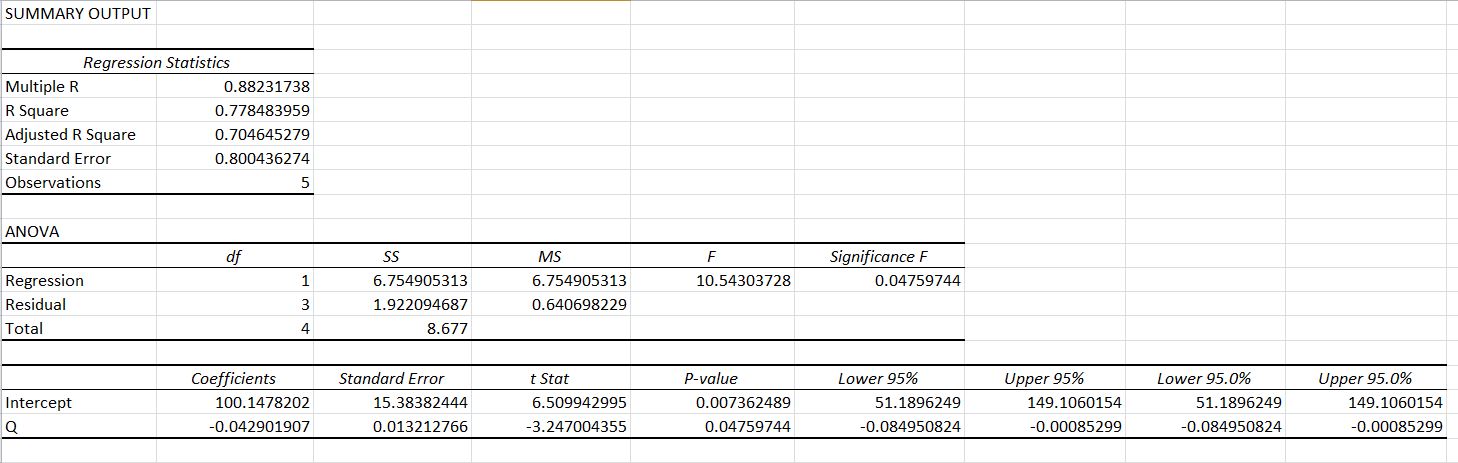1458x463 pixels.
Task: Click the Q t Stat value -3.247004355
Action: 578,427
